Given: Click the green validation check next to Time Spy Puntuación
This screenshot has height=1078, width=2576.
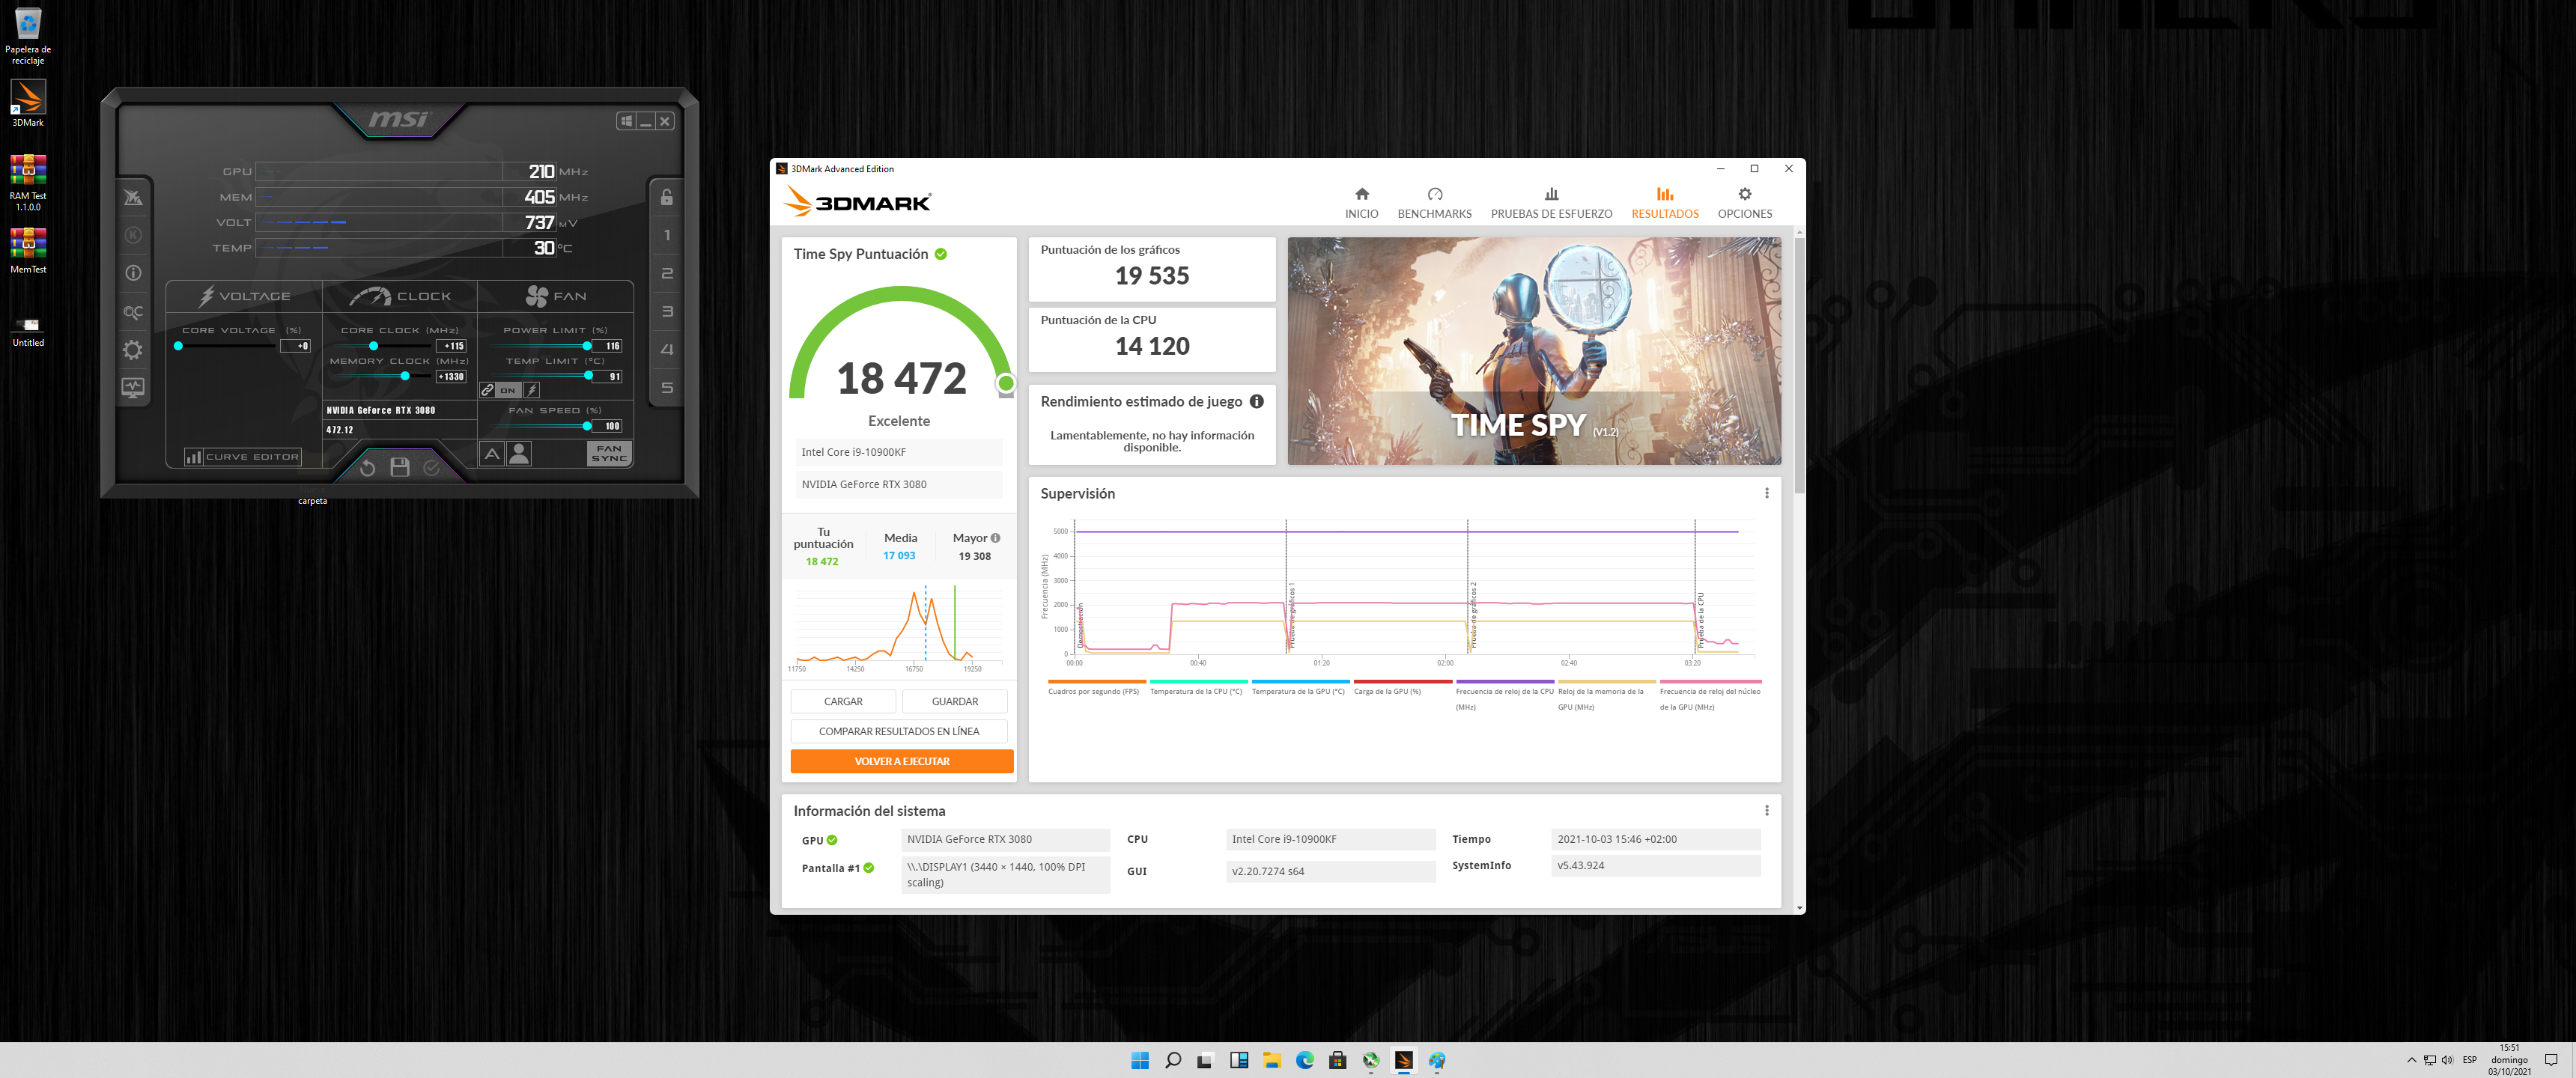Looking at the screenshot, I should tap(941, 254).
